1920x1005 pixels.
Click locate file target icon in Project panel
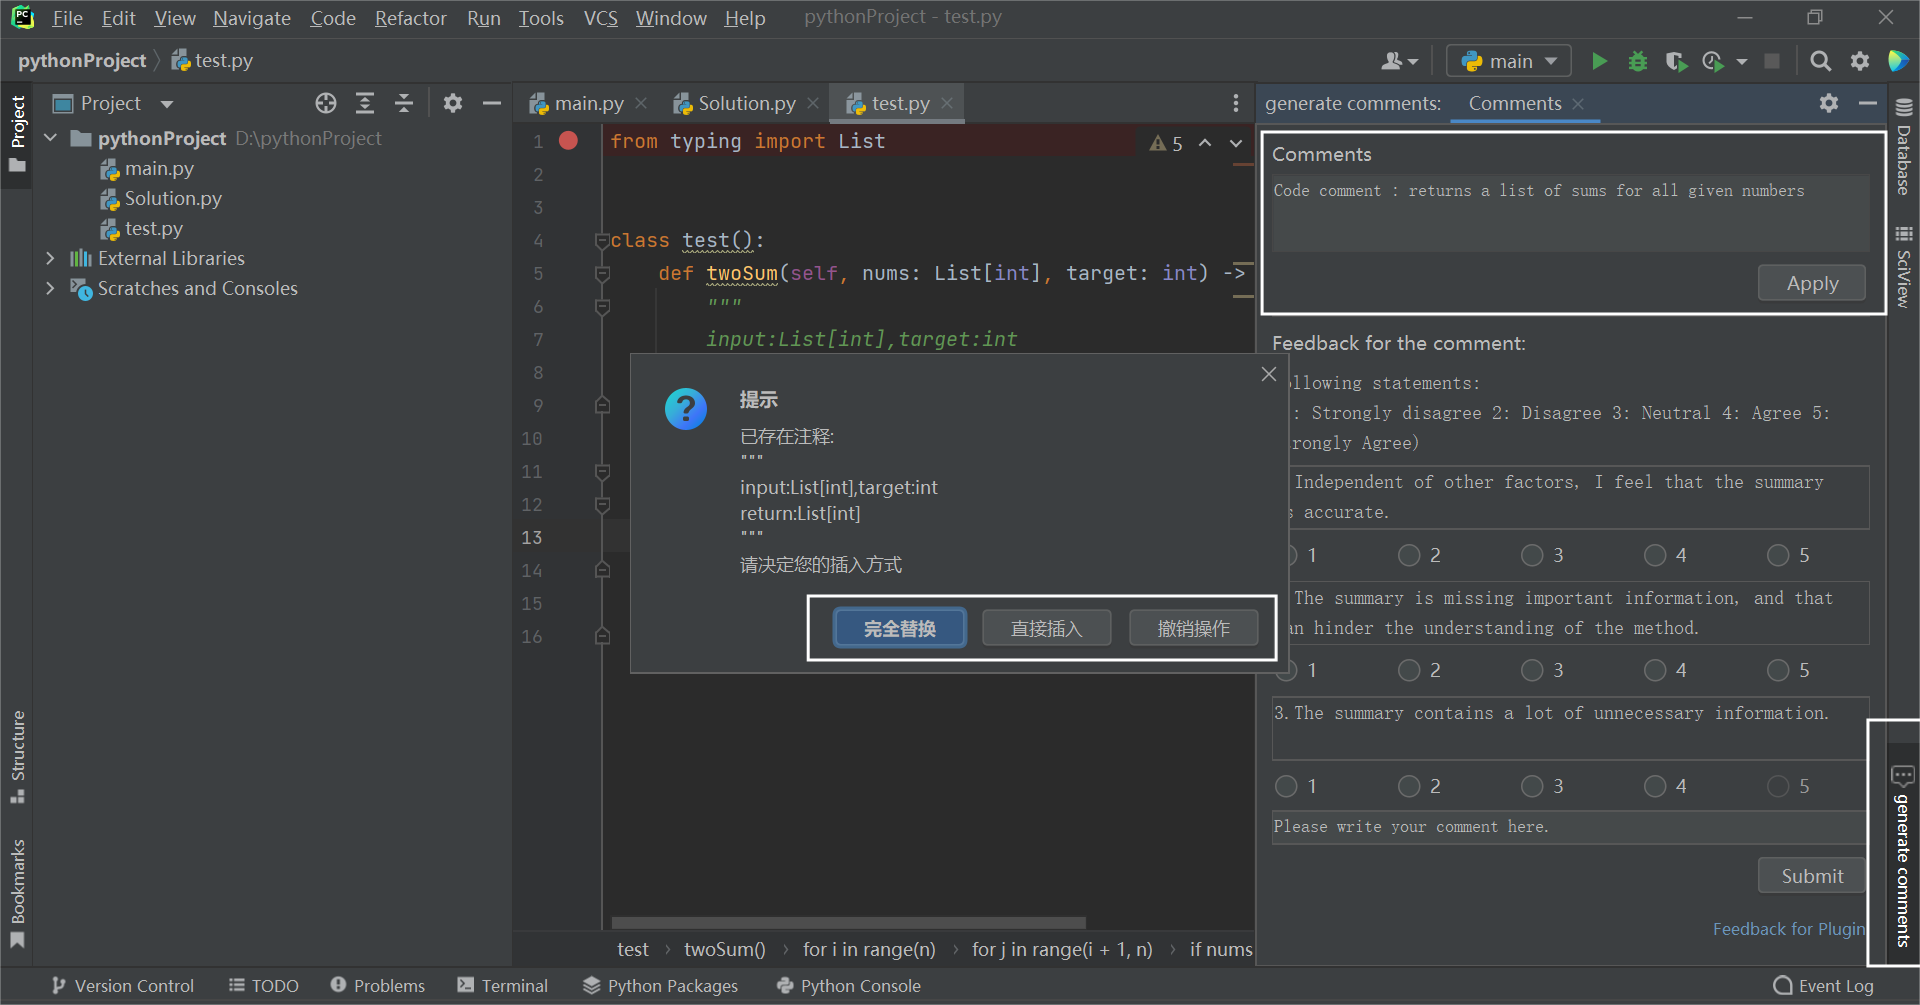point(326,103)
